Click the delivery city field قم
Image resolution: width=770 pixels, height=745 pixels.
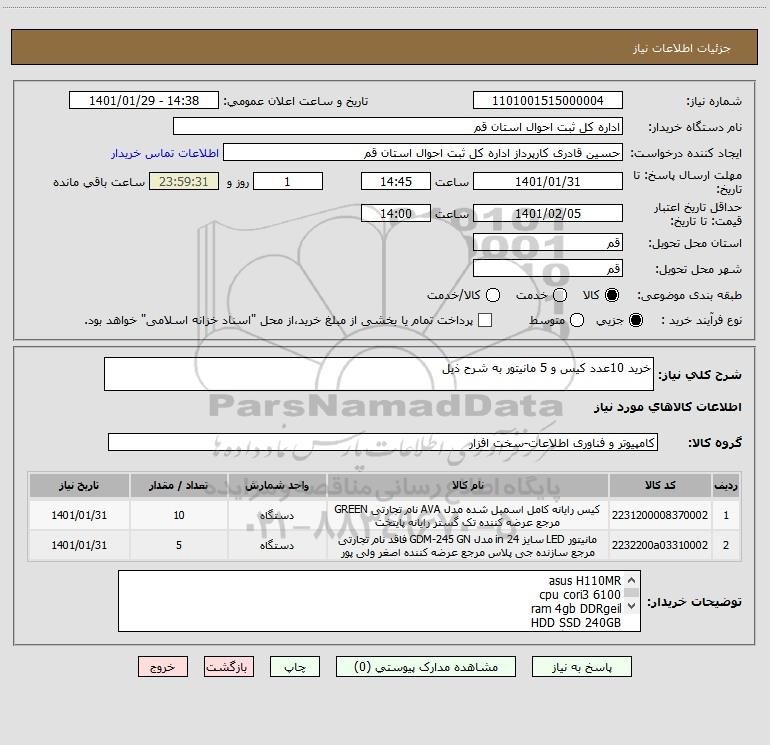pos(548,268)
